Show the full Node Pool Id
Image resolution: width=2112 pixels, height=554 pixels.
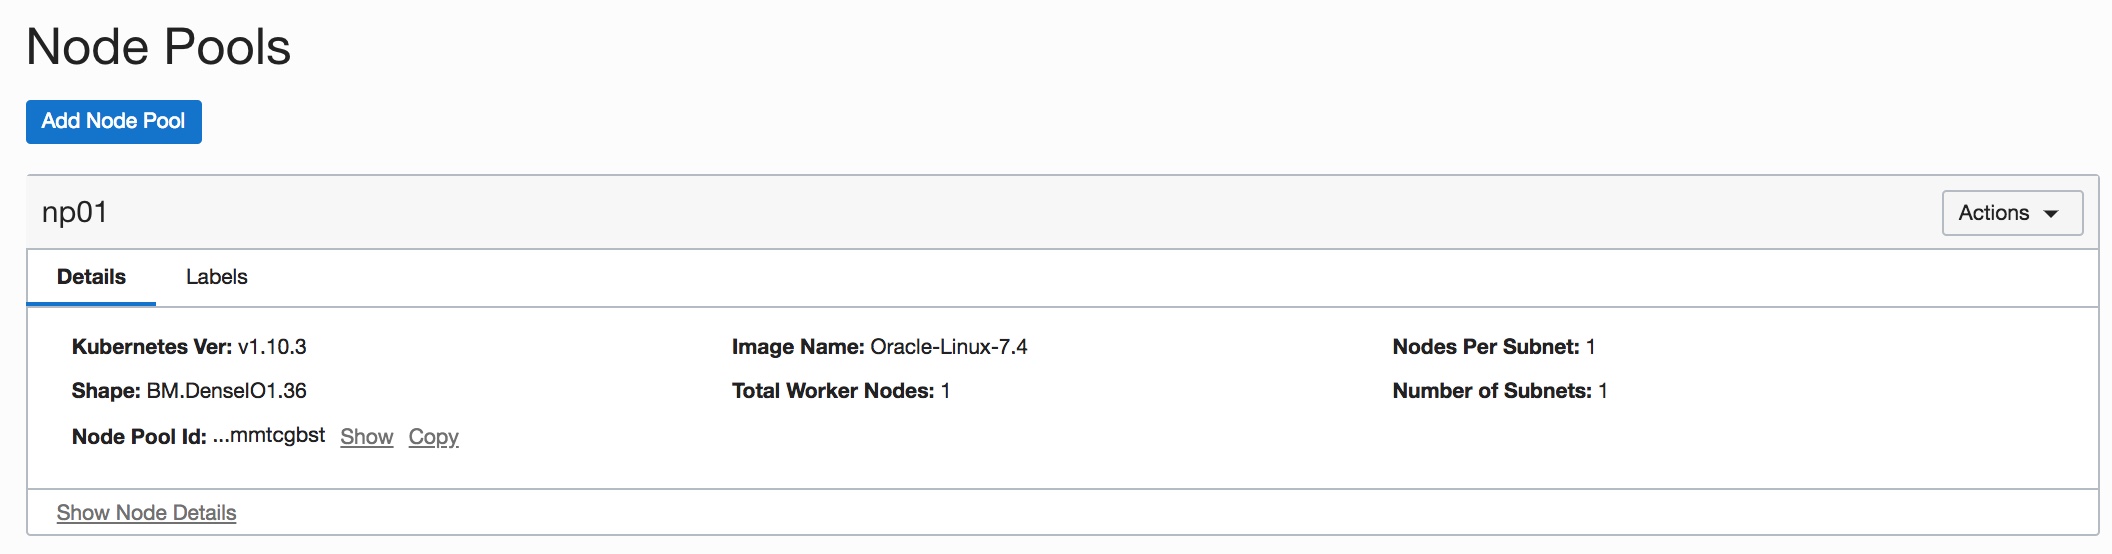tap(366, 437)
